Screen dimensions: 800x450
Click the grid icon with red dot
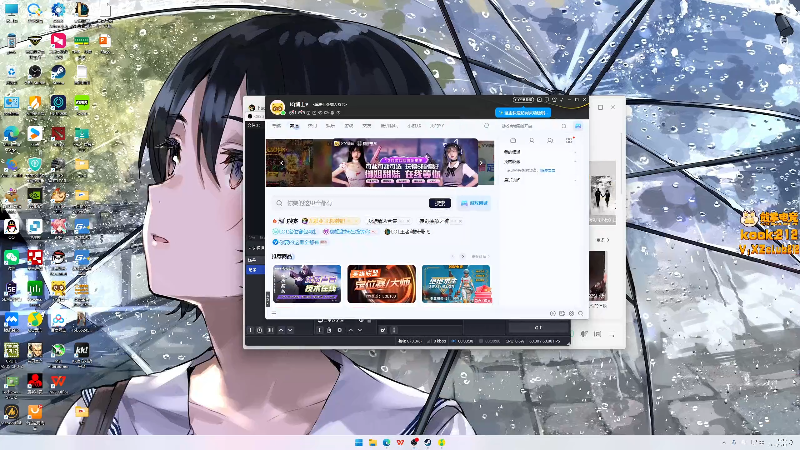pos(569,140)
